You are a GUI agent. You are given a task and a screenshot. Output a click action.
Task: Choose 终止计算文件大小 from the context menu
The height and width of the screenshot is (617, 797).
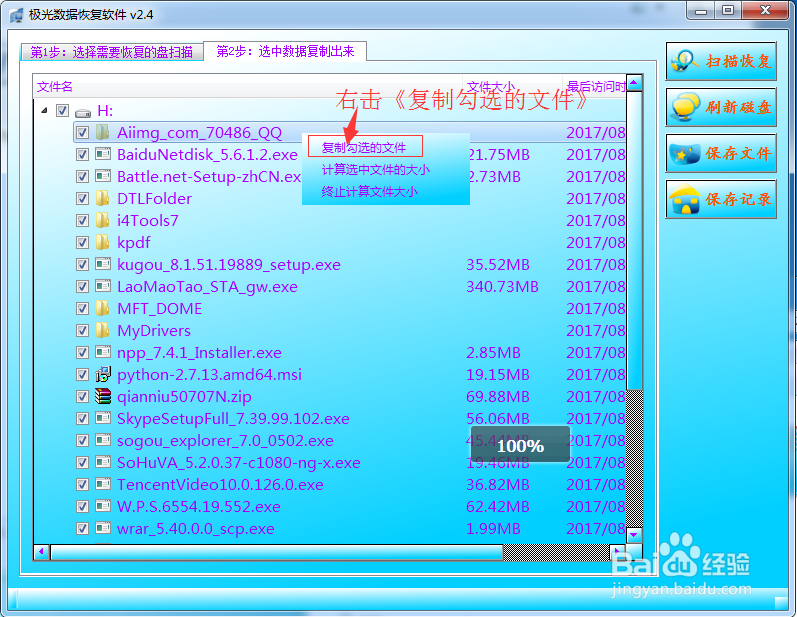pyautogui.click(x=370, y=192)
